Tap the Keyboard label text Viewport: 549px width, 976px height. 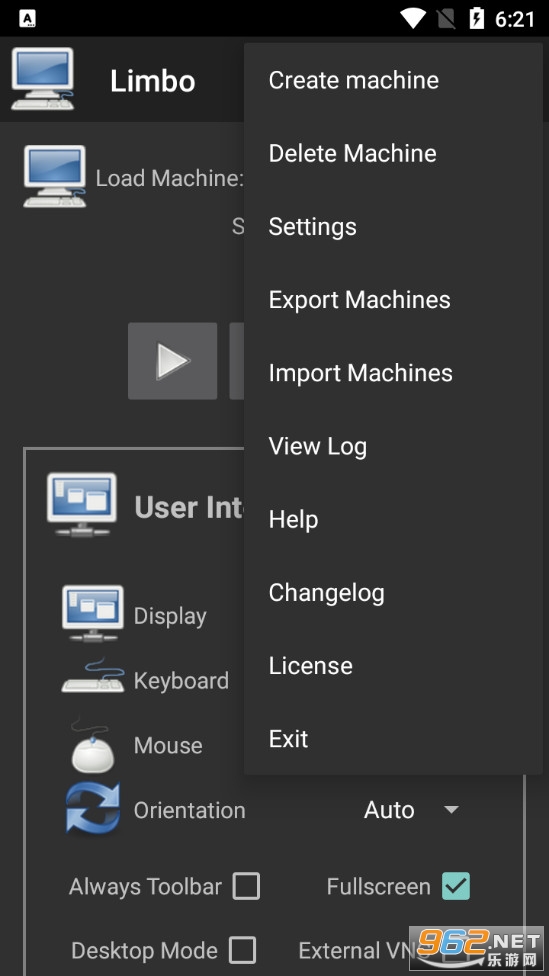pos(181,680)
